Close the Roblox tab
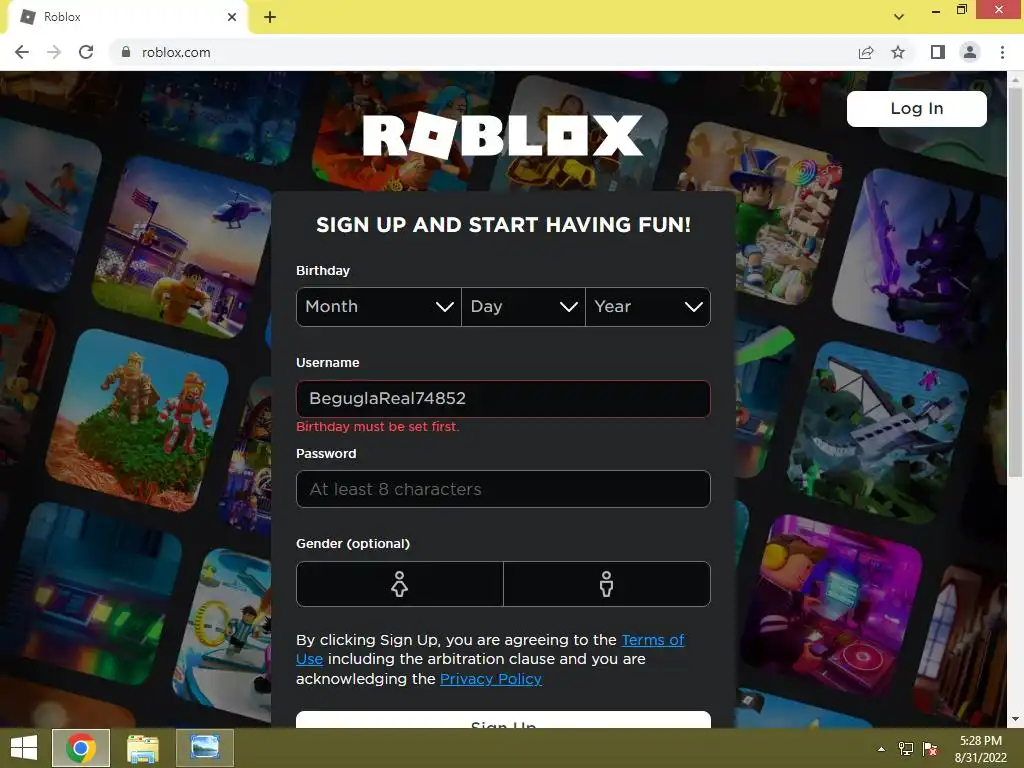The image size is (1024, 768). (x=232, y=17)
